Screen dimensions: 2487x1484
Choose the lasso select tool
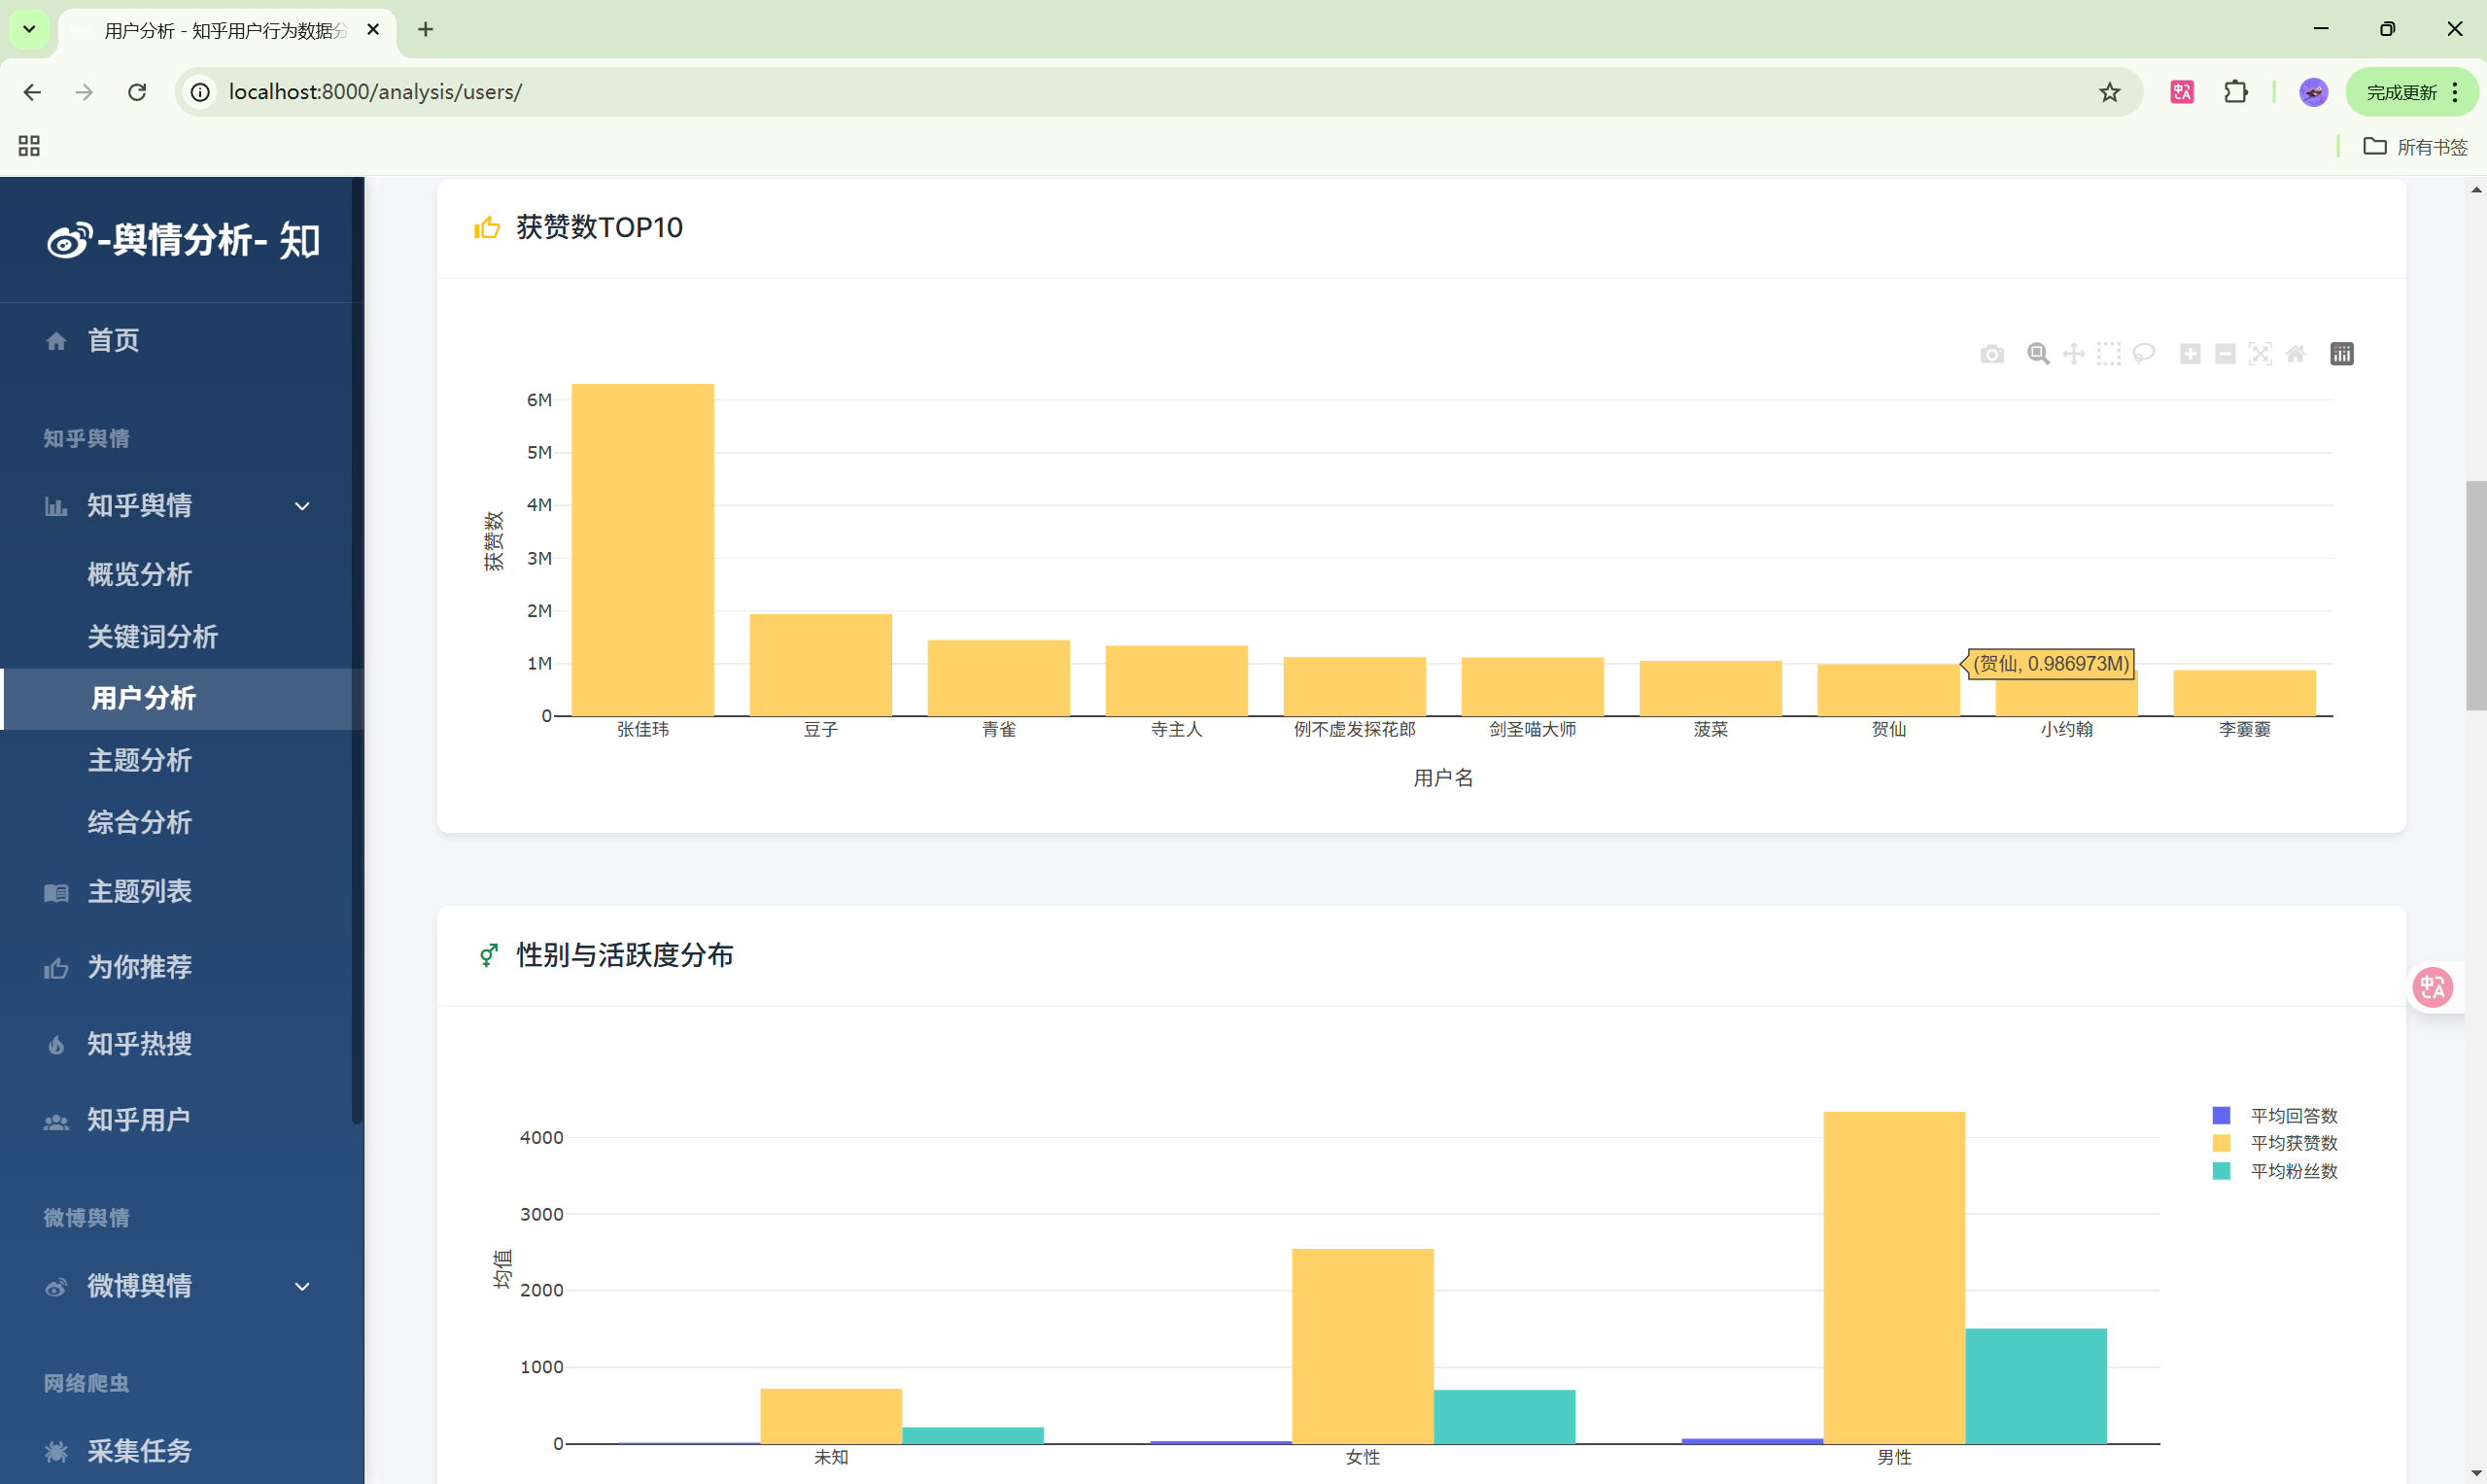(2143, 354)
